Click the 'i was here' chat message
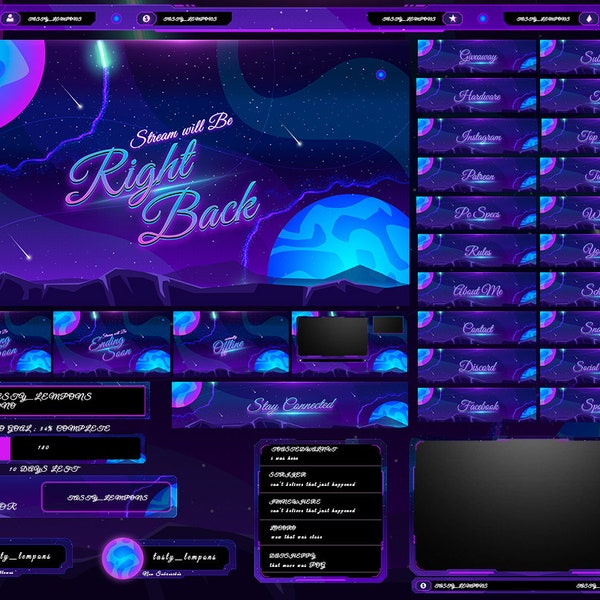This screenshot has height=600, width=600. [284, 458]
